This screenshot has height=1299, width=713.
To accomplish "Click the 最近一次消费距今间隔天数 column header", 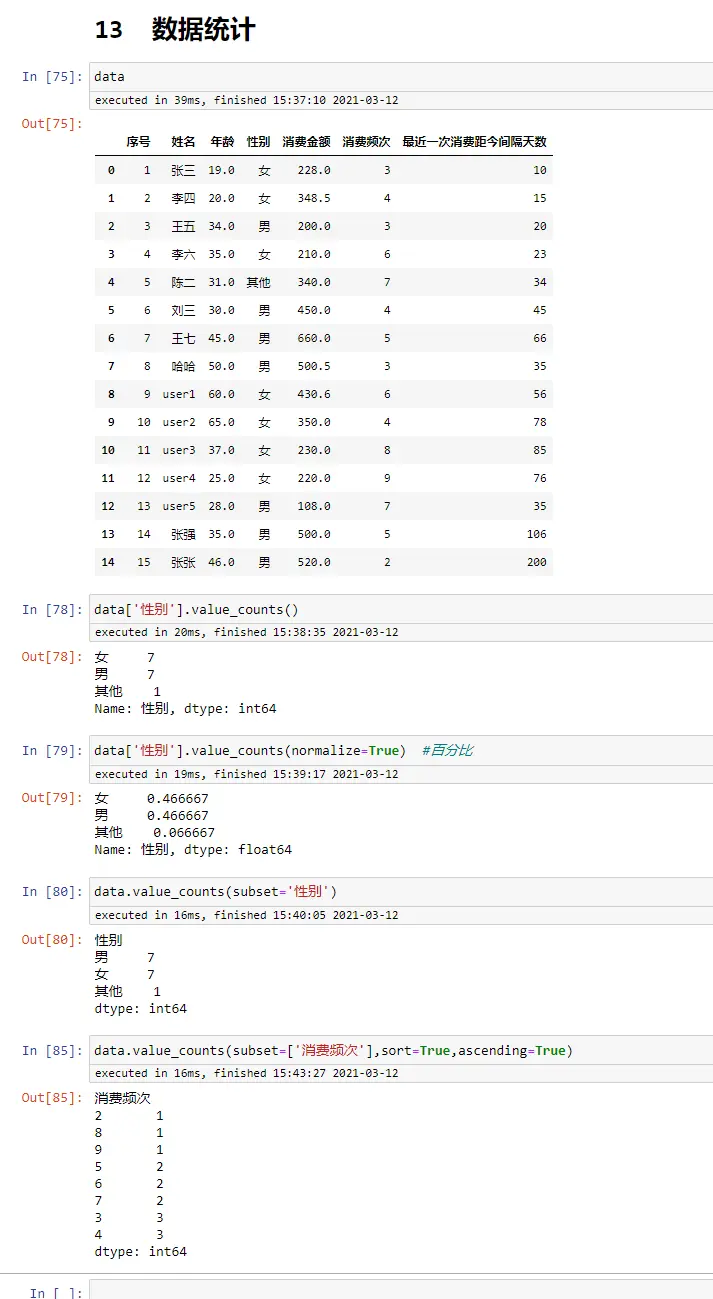I will point(474,142).
